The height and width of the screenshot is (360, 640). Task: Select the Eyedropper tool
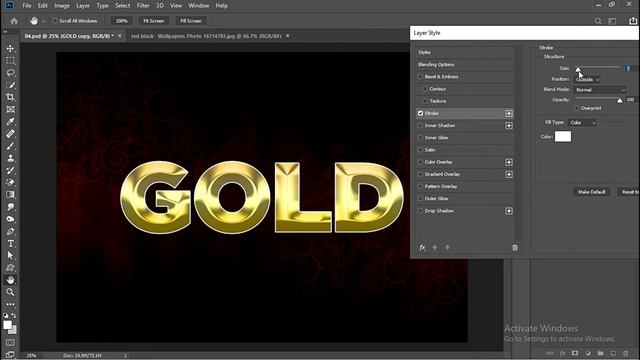click(x=11, y=122)
